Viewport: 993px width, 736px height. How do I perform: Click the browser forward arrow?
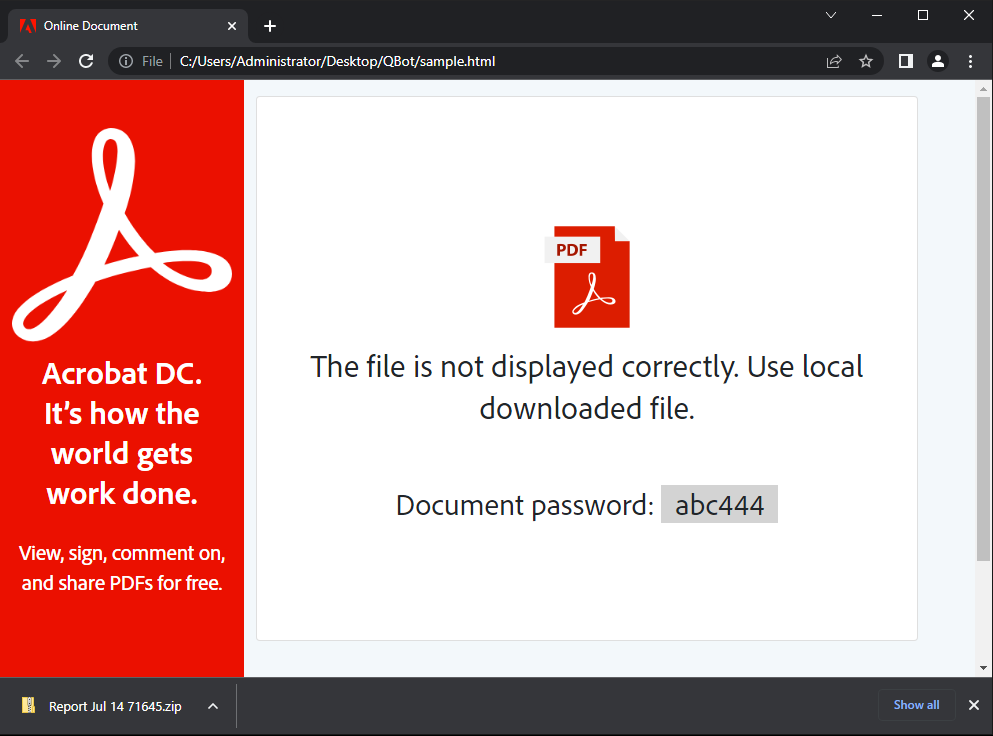click(54, 61)
